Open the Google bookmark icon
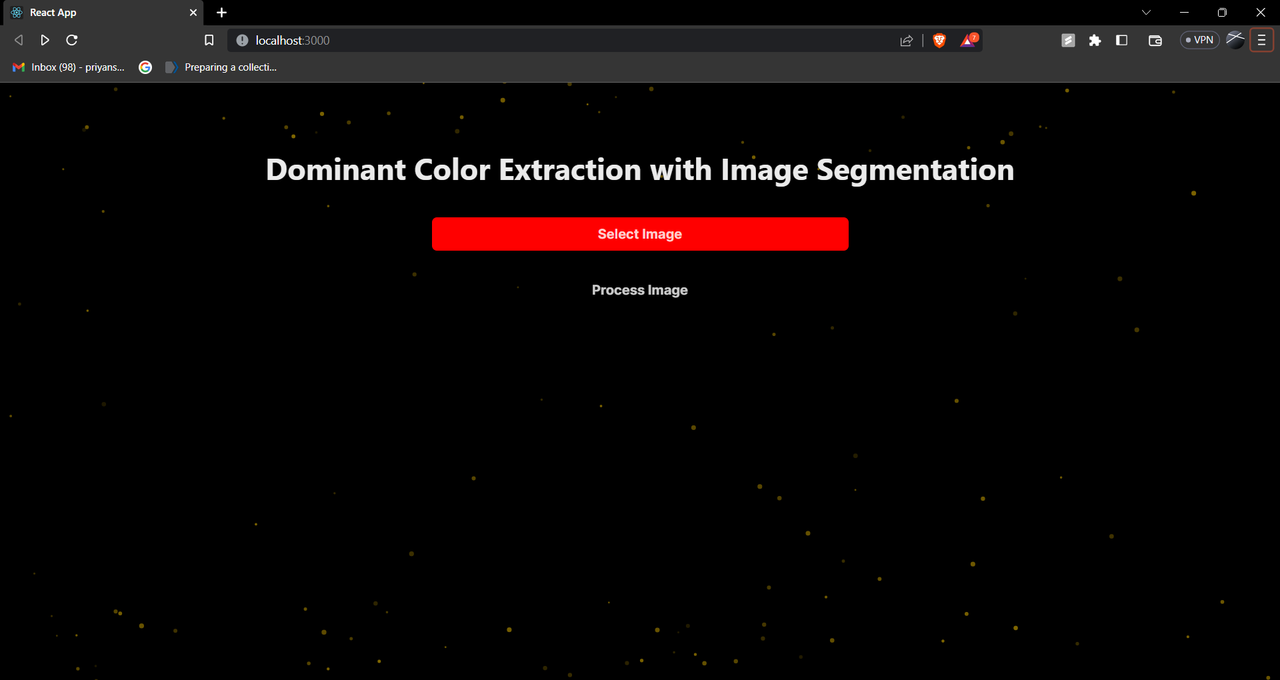 [146, 67]
